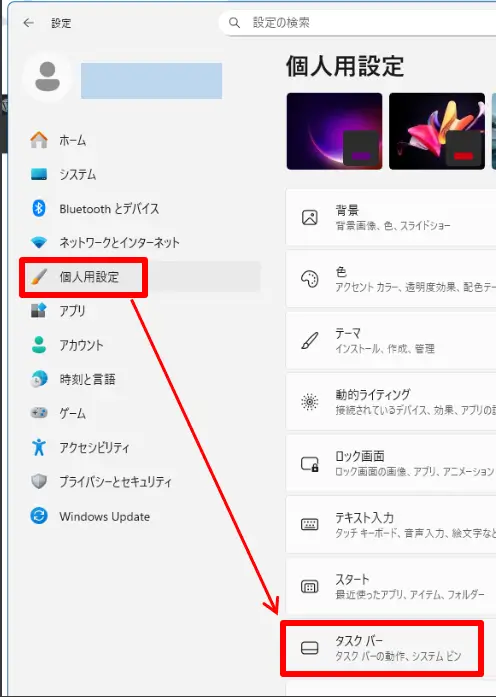The image size is (496, 697).
Task: Click the 背景 picture icon
Action: pos(310,217)
